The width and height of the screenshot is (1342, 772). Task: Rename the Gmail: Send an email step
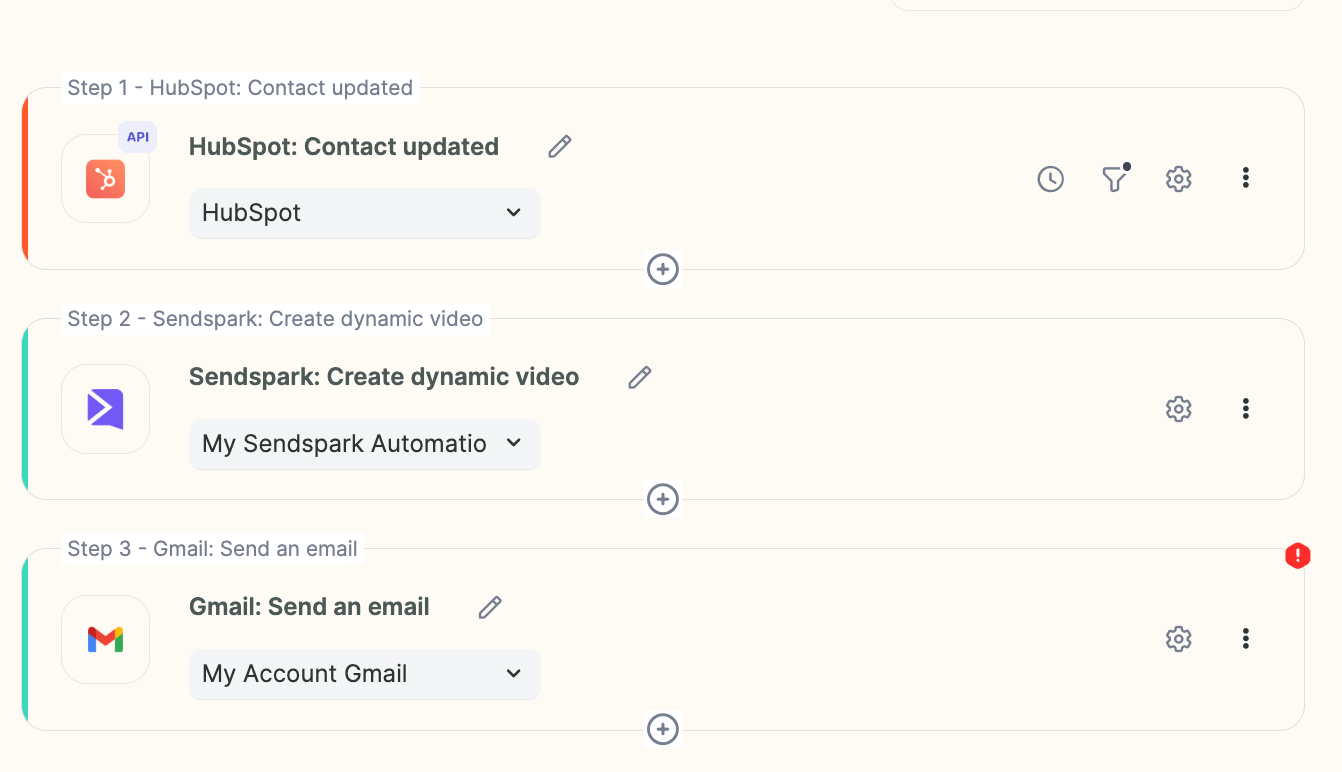coord(490,607)
